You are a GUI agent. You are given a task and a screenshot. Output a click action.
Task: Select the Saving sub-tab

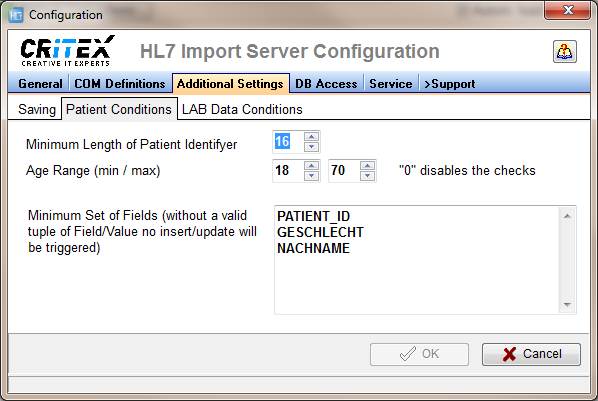click(x=37, y=110)
